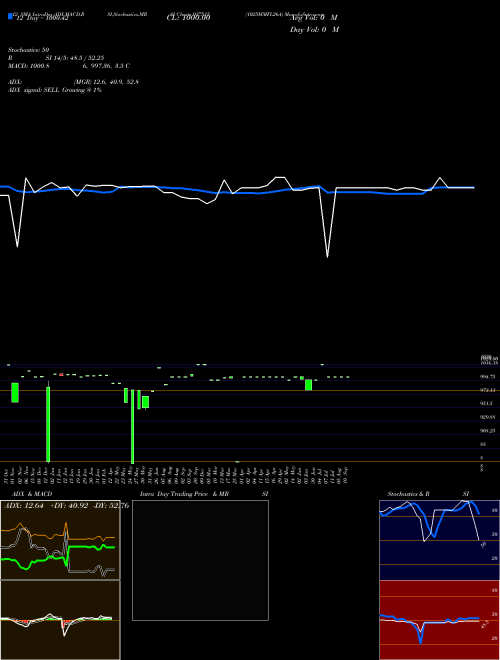Click the 972.43 price axis label
The width and height of the screenshot is (500, 660).
488,390
